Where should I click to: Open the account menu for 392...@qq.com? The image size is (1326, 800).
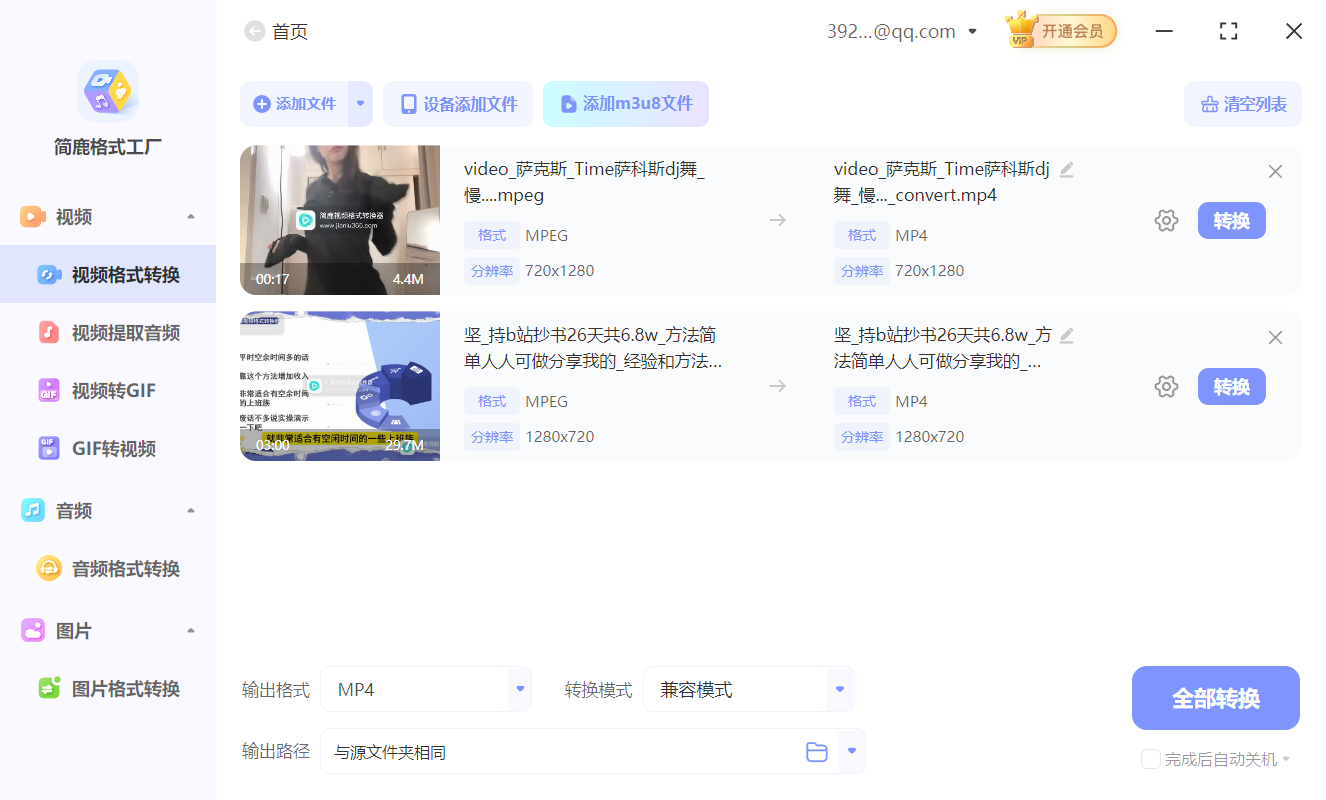[901, 31]
